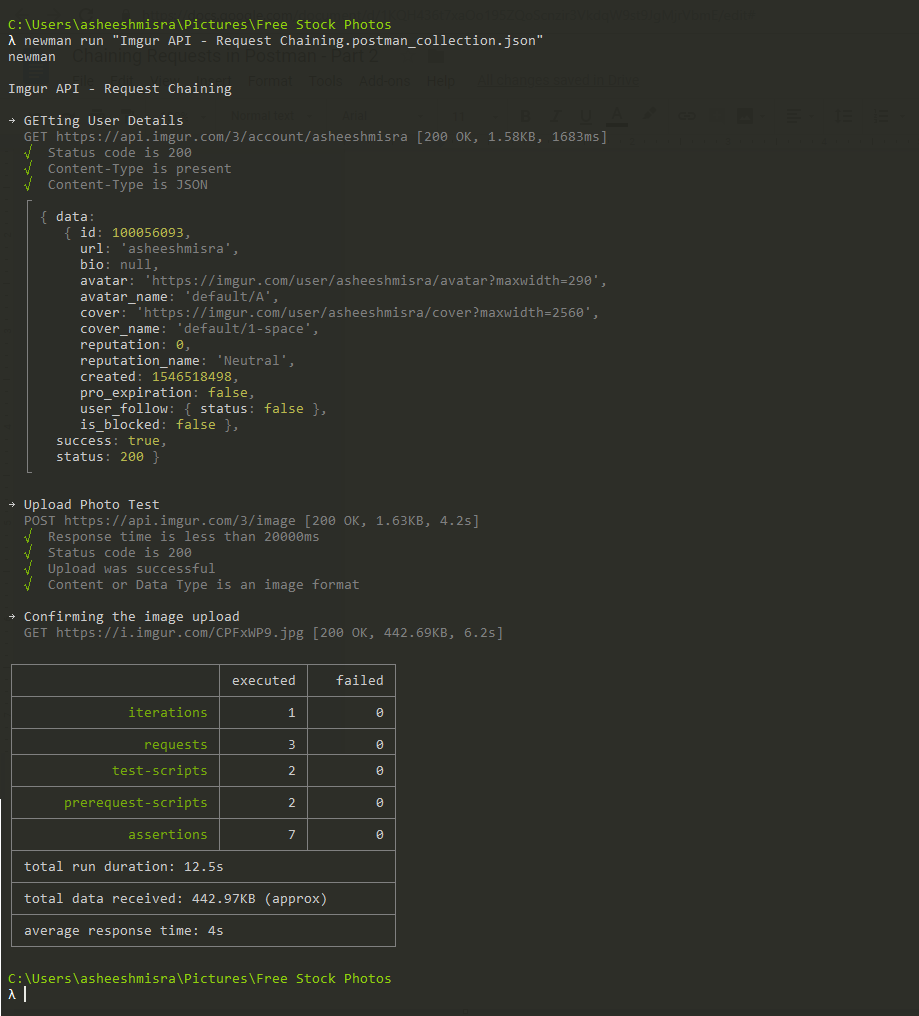Toggle bold formatting
This screenshot has height=1016, width=919.
pos(525,114)
